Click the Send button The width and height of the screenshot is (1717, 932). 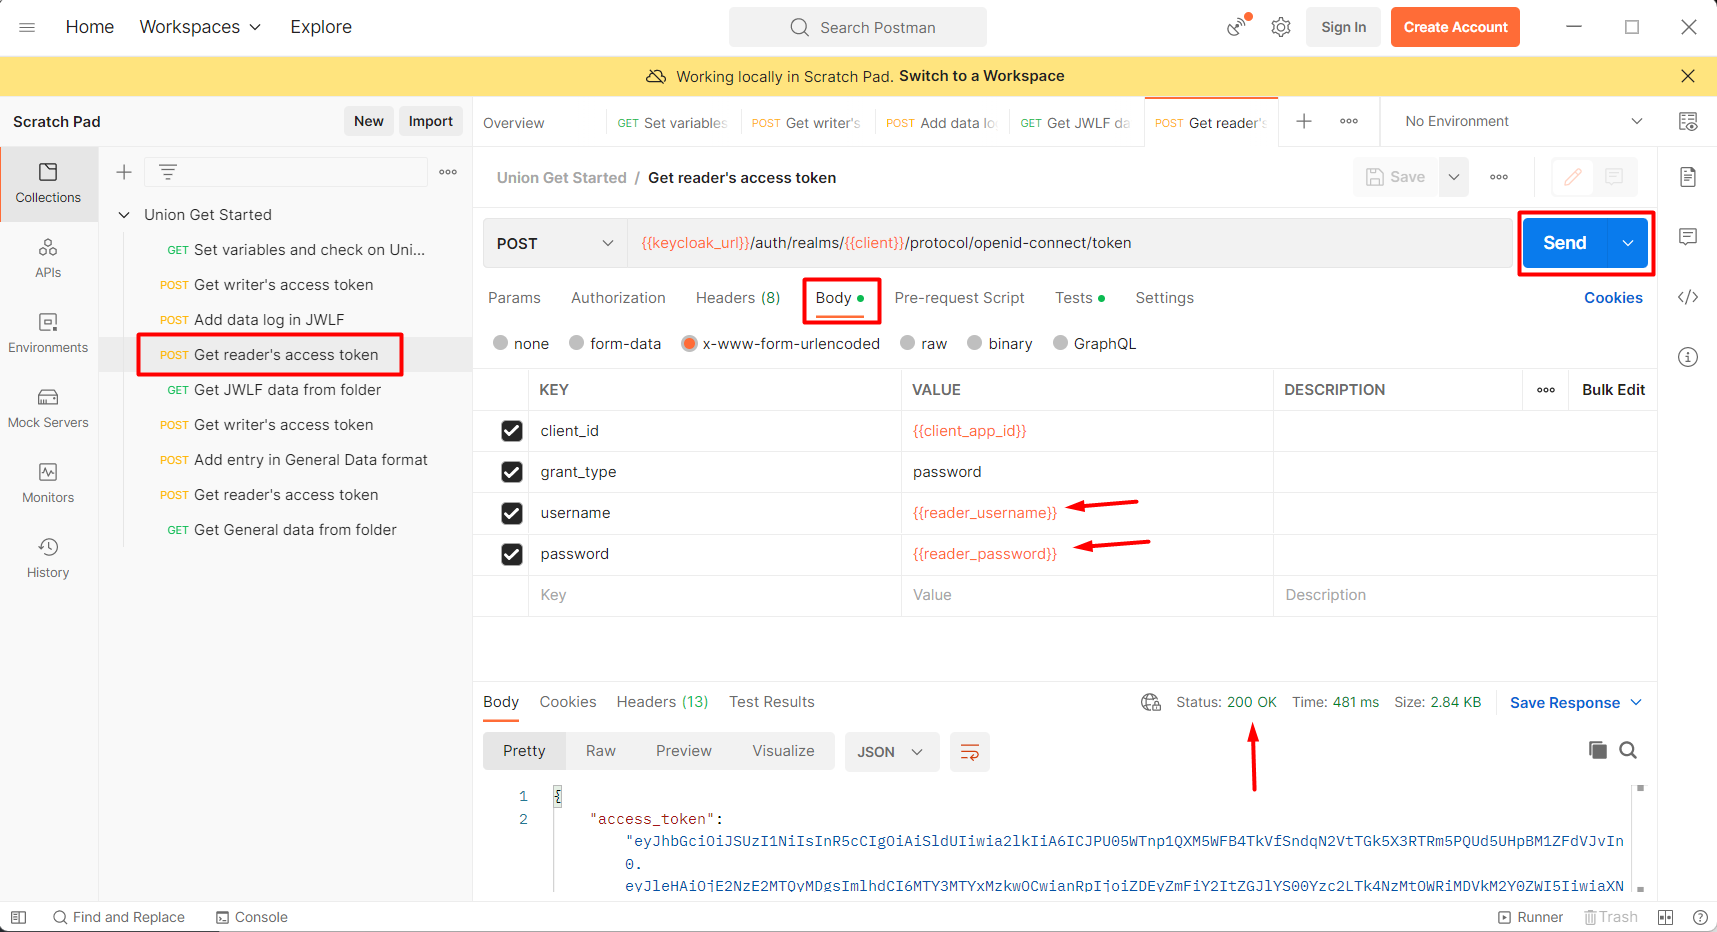(1564, 243)
